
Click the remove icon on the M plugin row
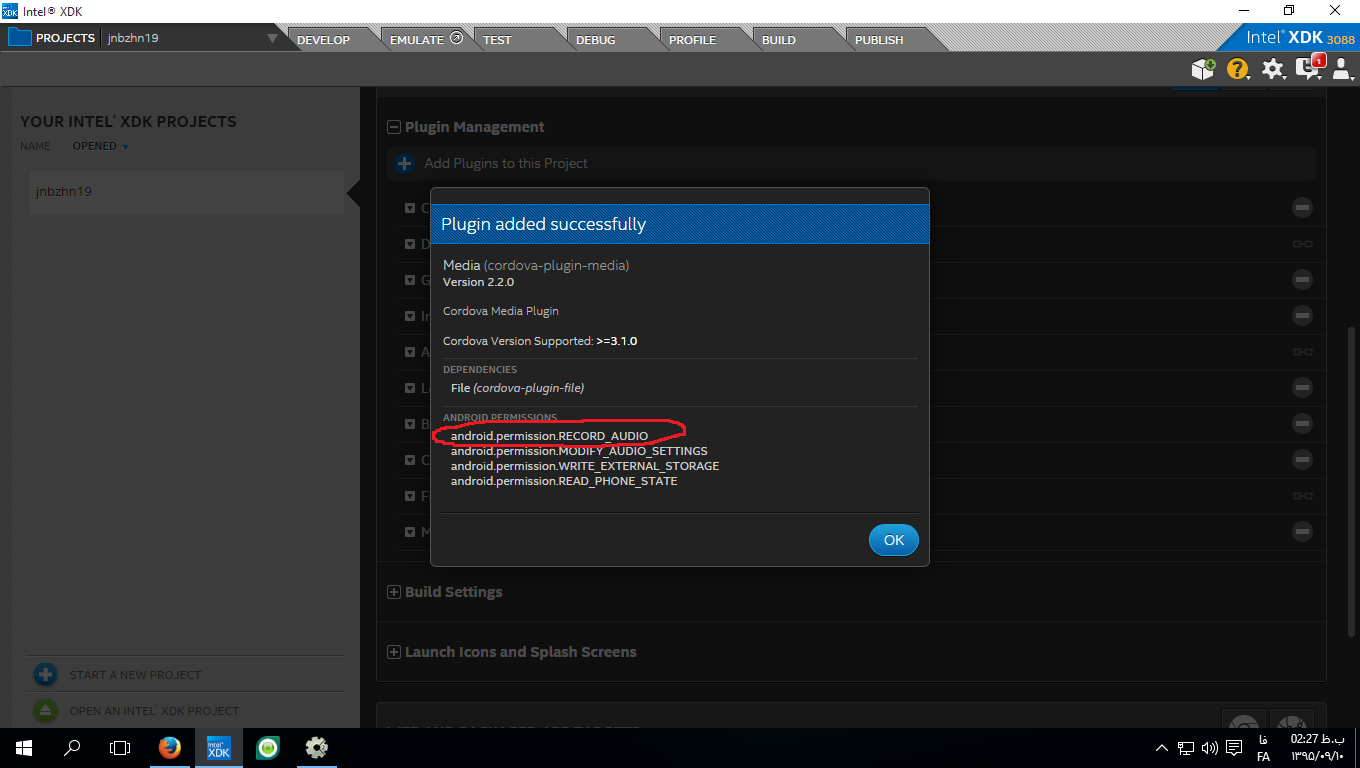click(1302, 532)
